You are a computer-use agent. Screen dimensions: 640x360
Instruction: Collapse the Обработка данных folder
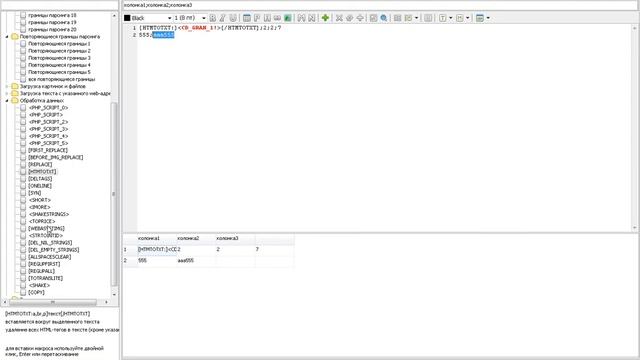[7, 100]
